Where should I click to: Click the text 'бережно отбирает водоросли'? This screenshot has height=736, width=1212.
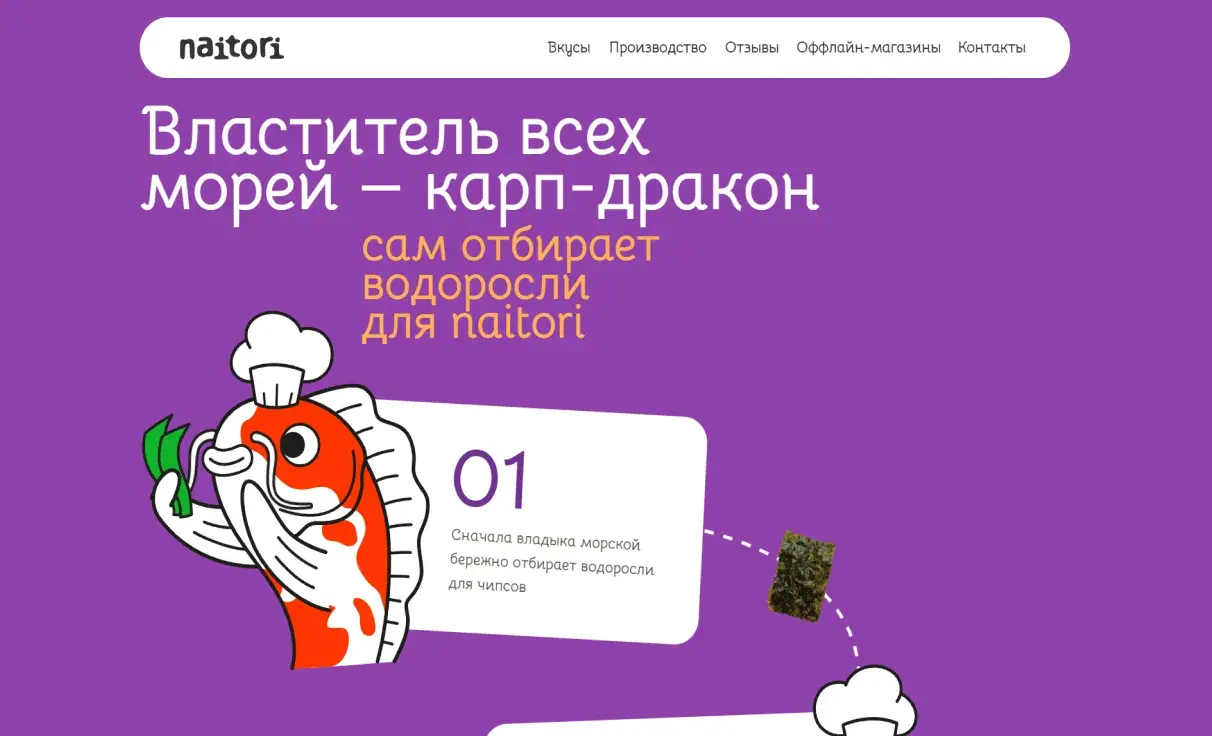tap(551, 565)
